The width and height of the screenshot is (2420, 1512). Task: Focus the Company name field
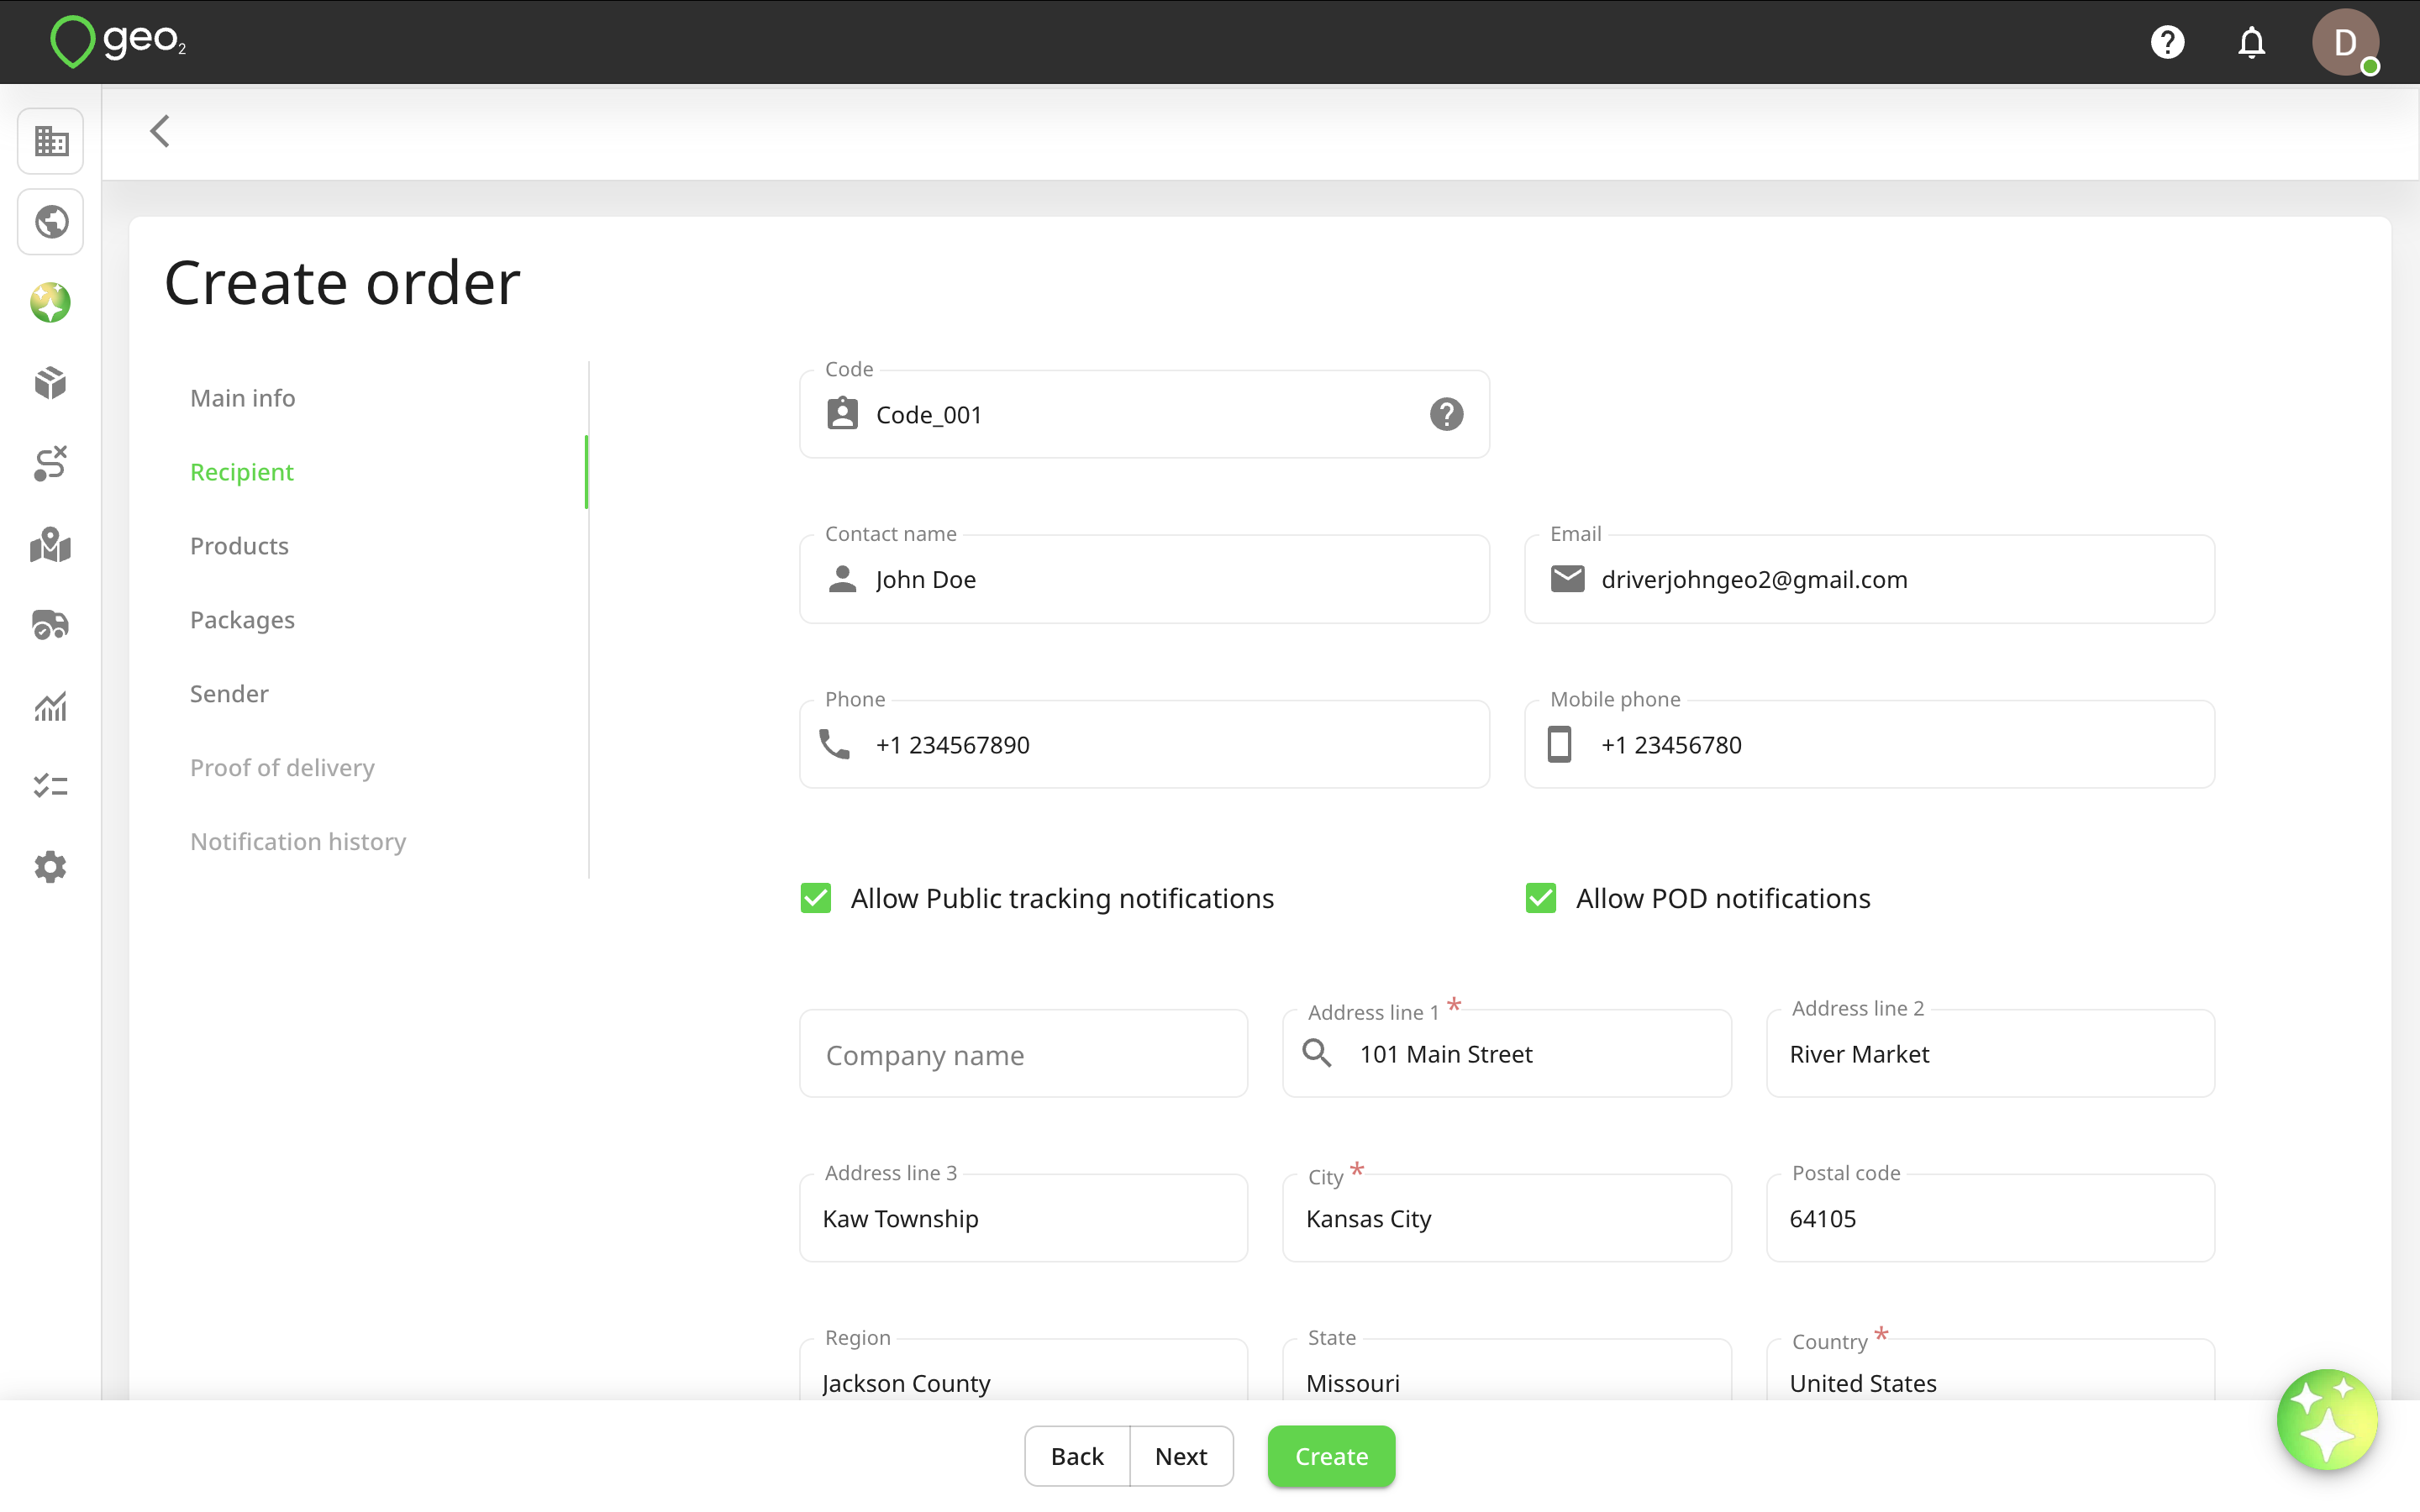coord(1023,1053)
